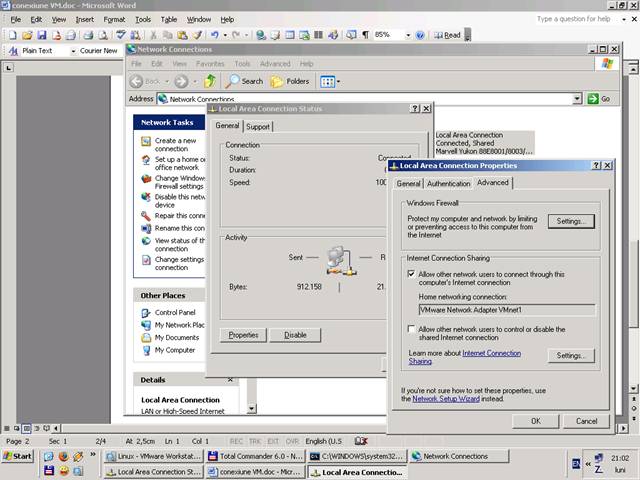
Task: Open a file with Word's Open folder icon
Action: 27,35
